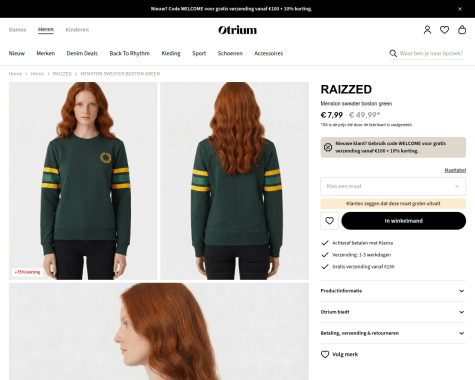
Task: Click Achteraf betalen met Klarna text
Action: 362,243
